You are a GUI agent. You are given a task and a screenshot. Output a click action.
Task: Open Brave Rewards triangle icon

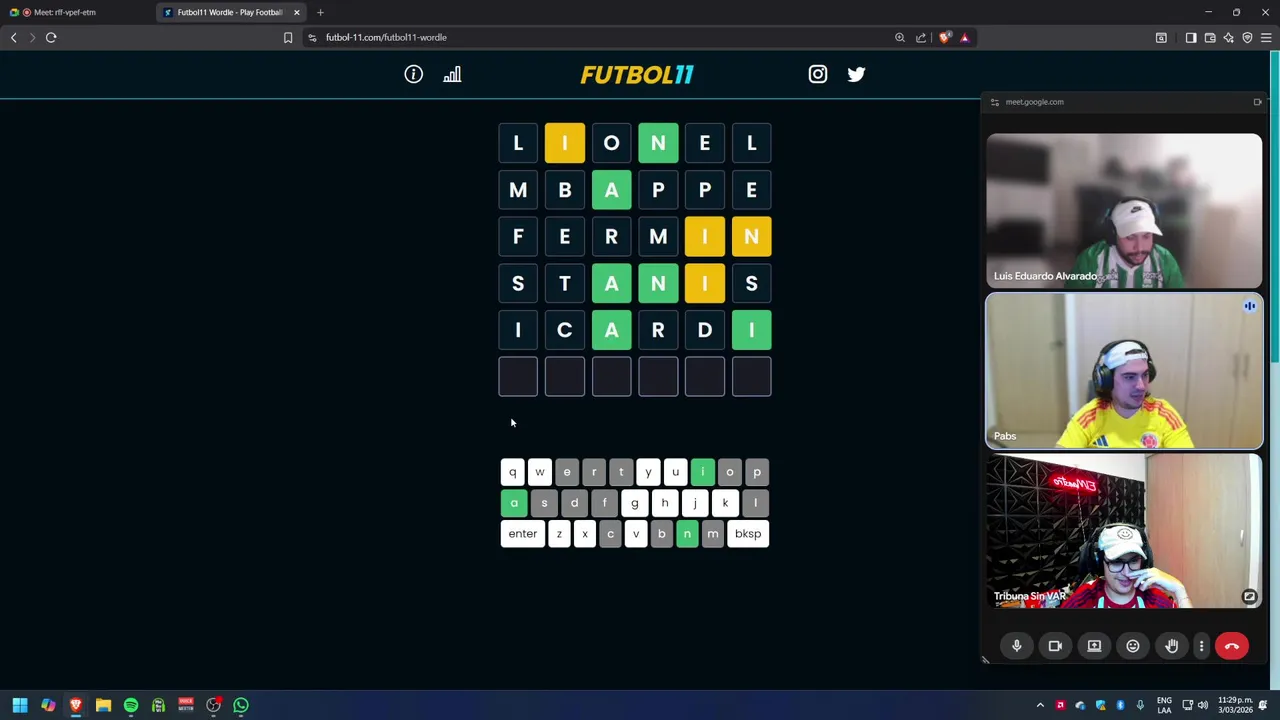[965, 37]
